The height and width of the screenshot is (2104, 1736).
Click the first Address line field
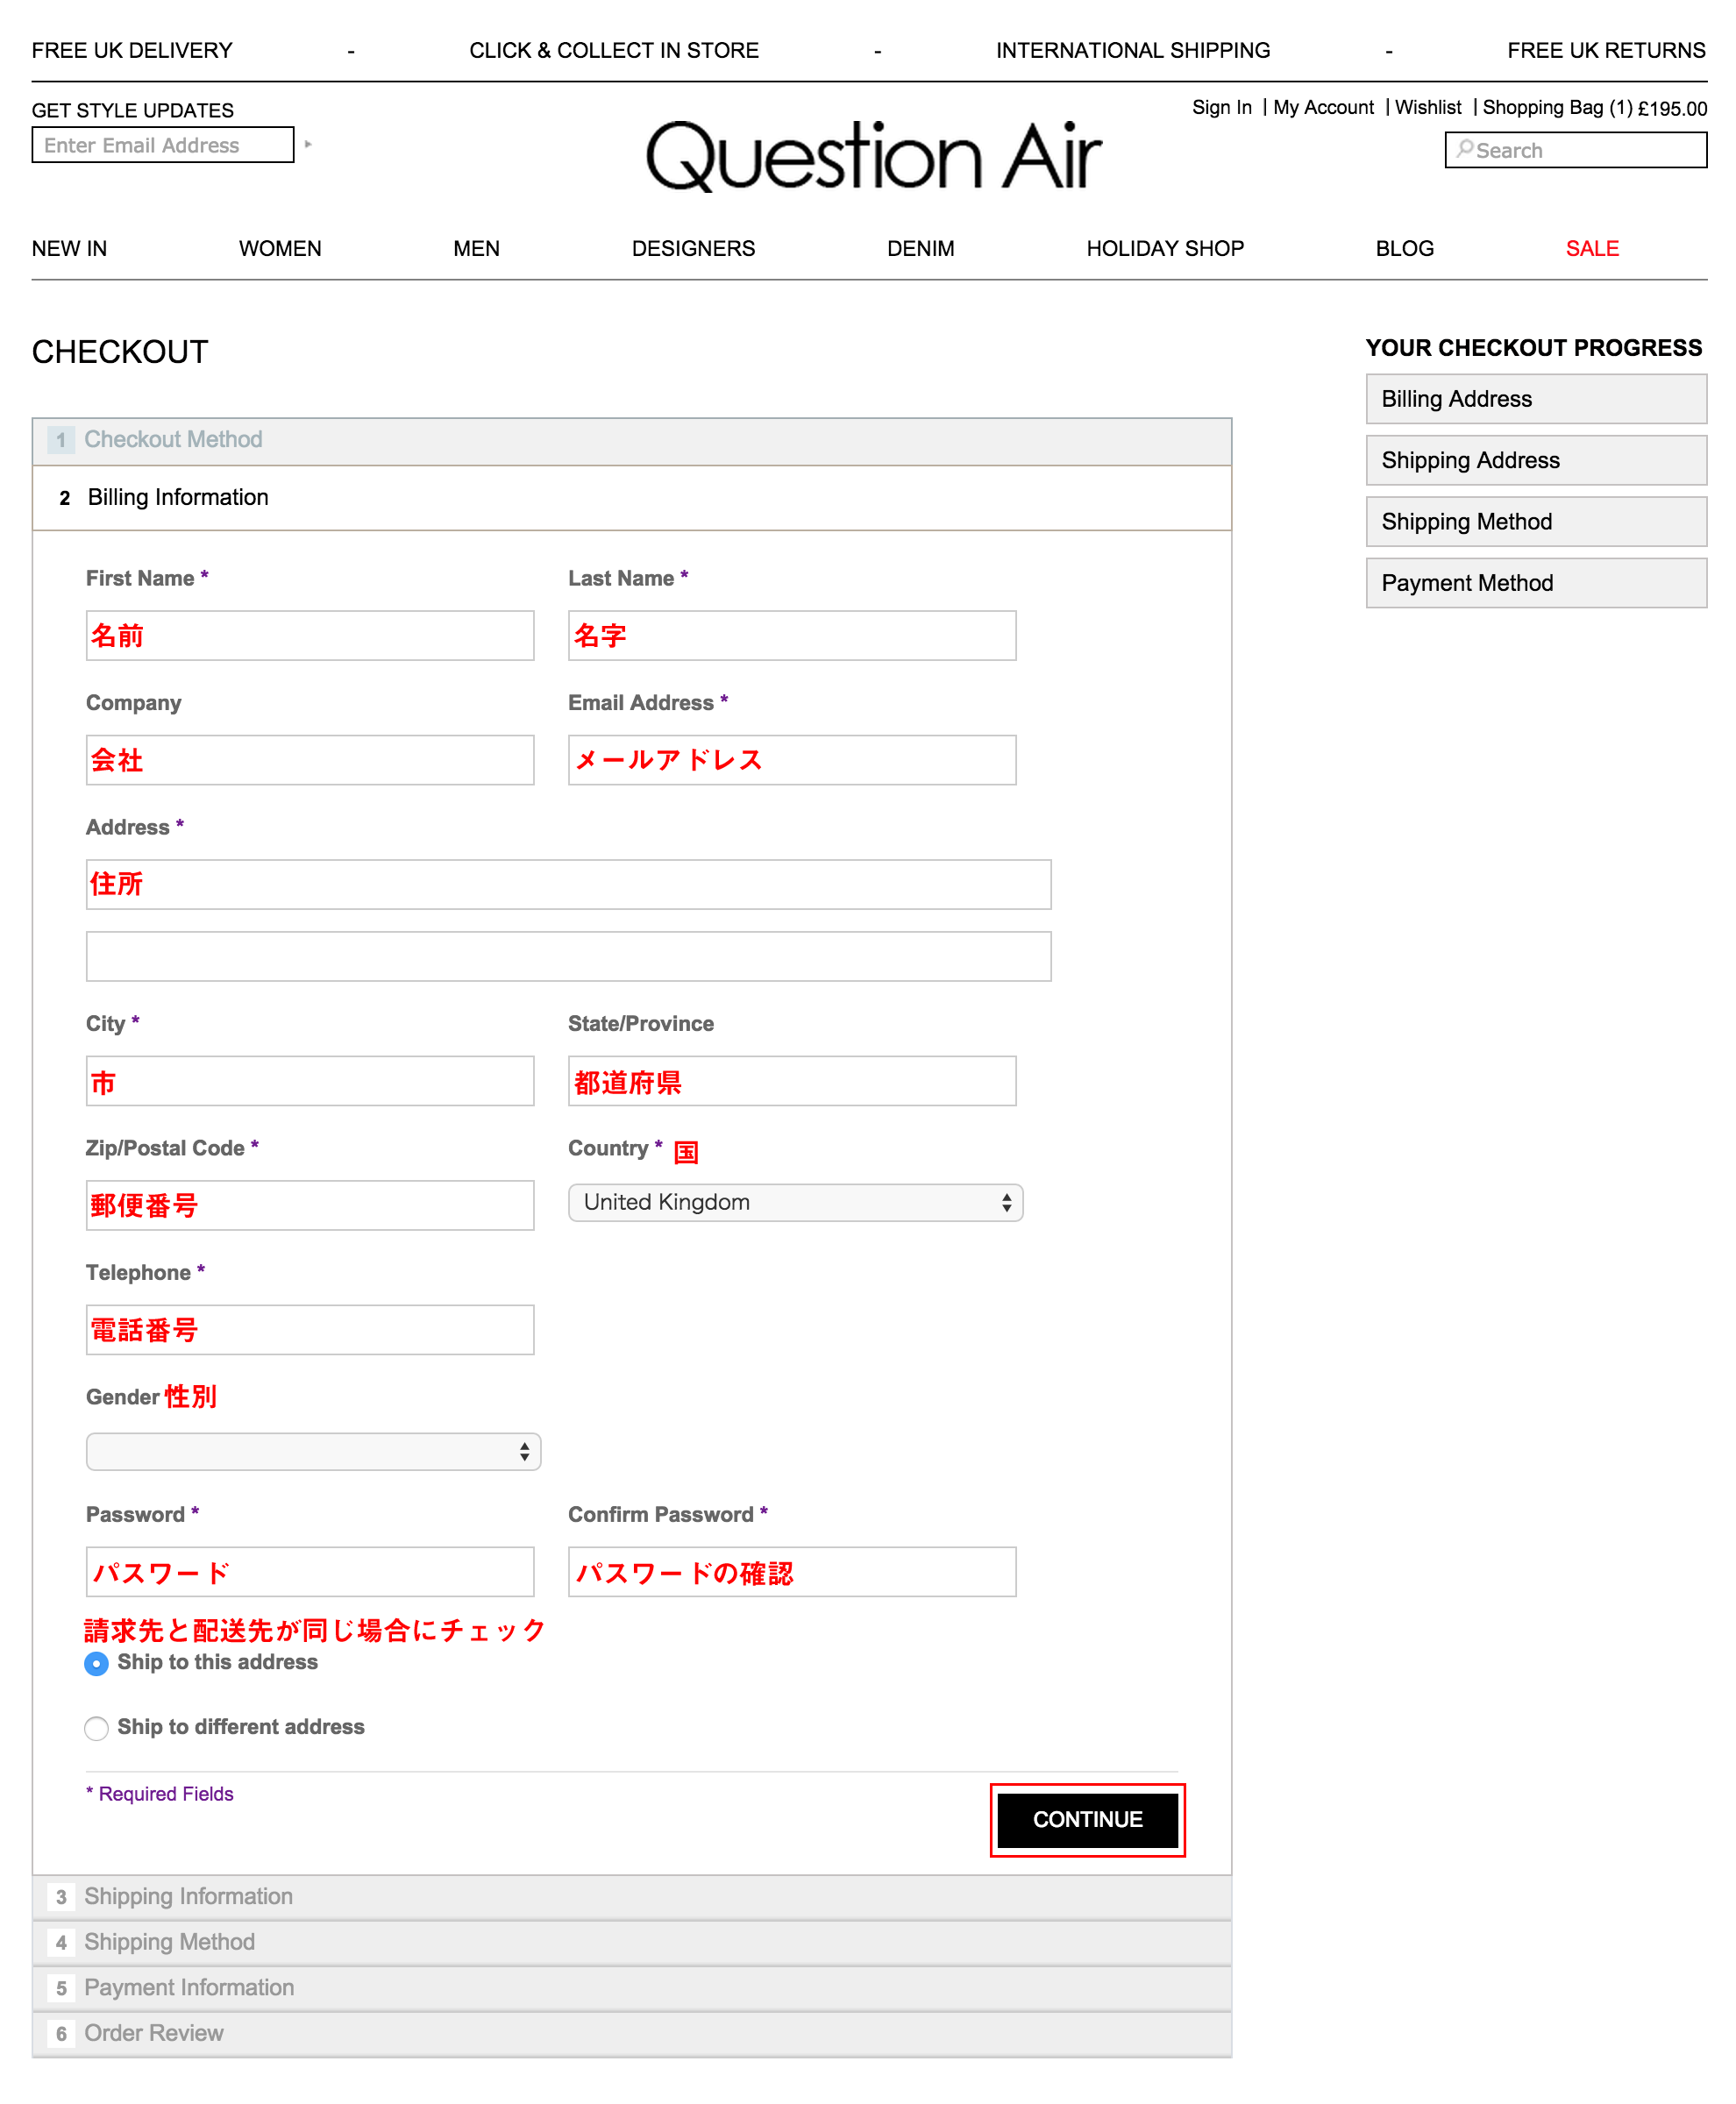[x=568, y=884]
